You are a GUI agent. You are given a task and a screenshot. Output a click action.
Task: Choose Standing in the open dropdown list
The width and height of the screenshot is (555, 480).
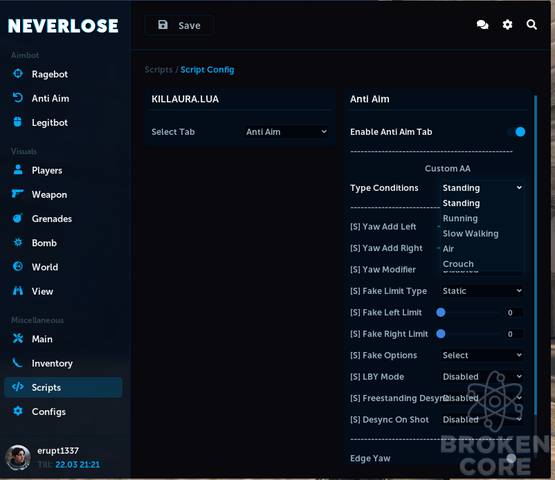coord(482,203)
